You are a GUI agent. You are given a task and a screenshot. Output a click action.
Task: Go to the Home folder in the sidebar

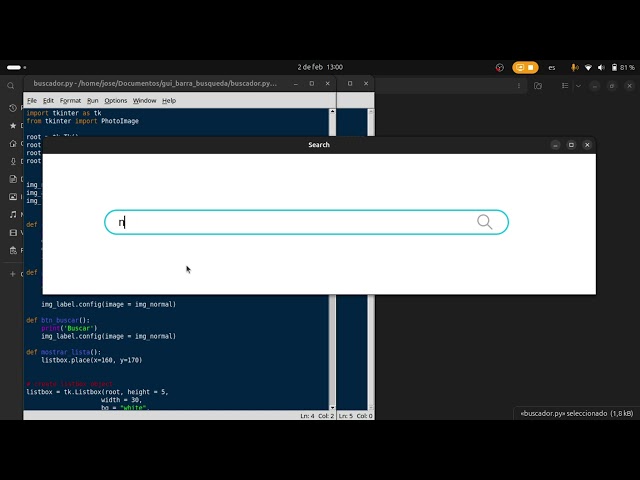pos(13,144)
